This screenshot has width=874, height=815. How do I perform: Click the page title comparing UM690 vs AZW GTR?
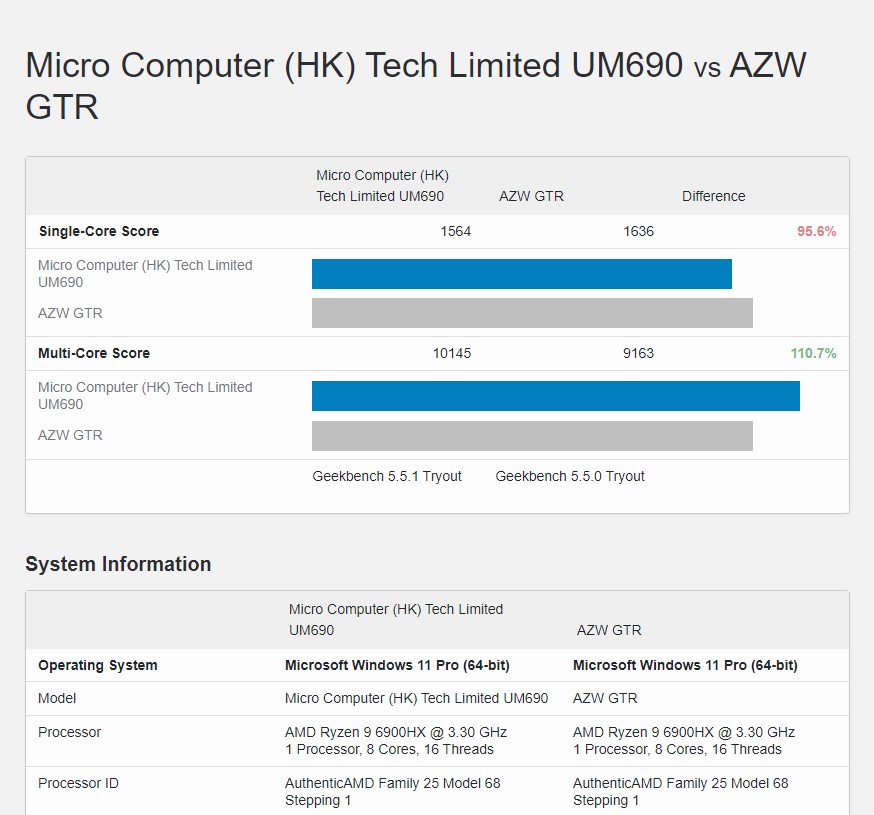pyautogui.click(x=415, y=85)
